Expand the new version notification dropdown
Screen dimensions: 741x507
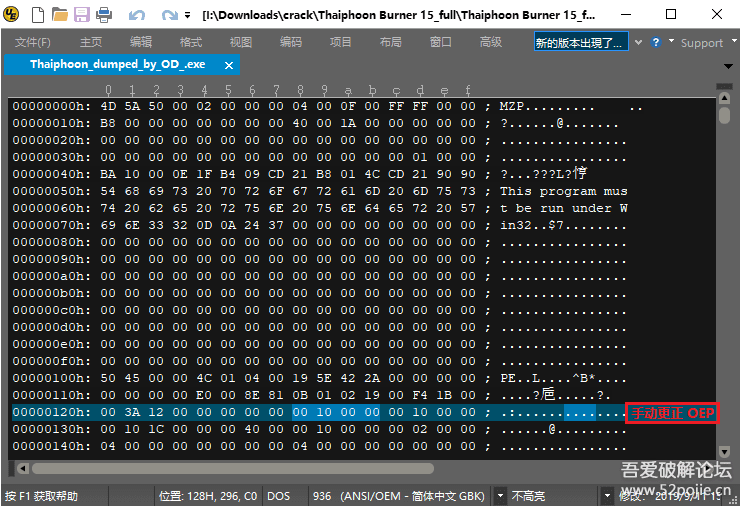click(x=638, y=42)
